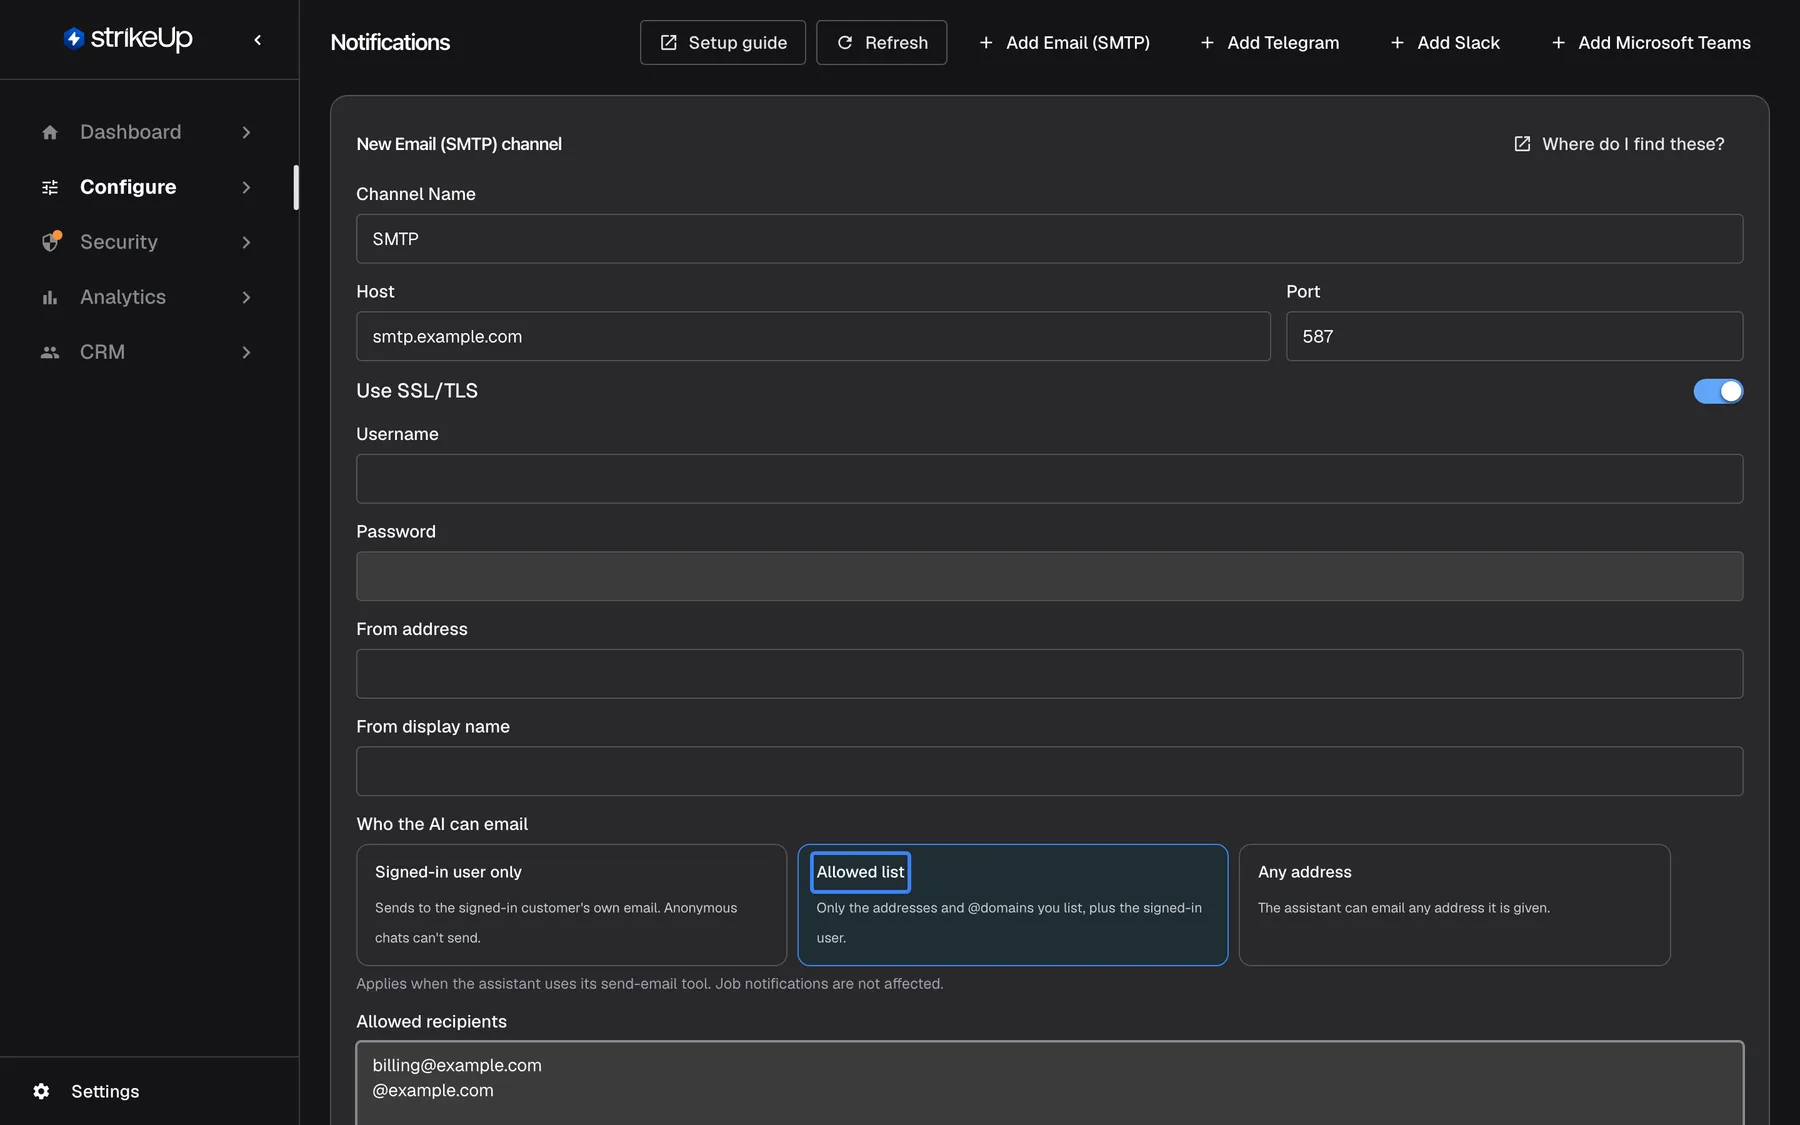Viewport: 1800px width, 1125px height.
Task: Click the From display name input field
Action: pyautogui.click(x=1050, y=771)
